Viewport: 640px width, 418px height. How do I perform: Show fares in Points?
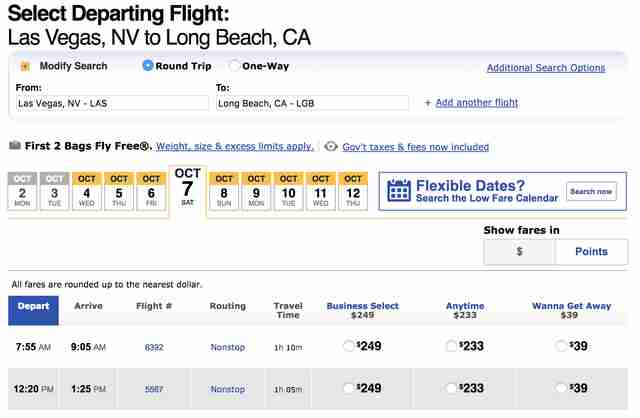591,251
